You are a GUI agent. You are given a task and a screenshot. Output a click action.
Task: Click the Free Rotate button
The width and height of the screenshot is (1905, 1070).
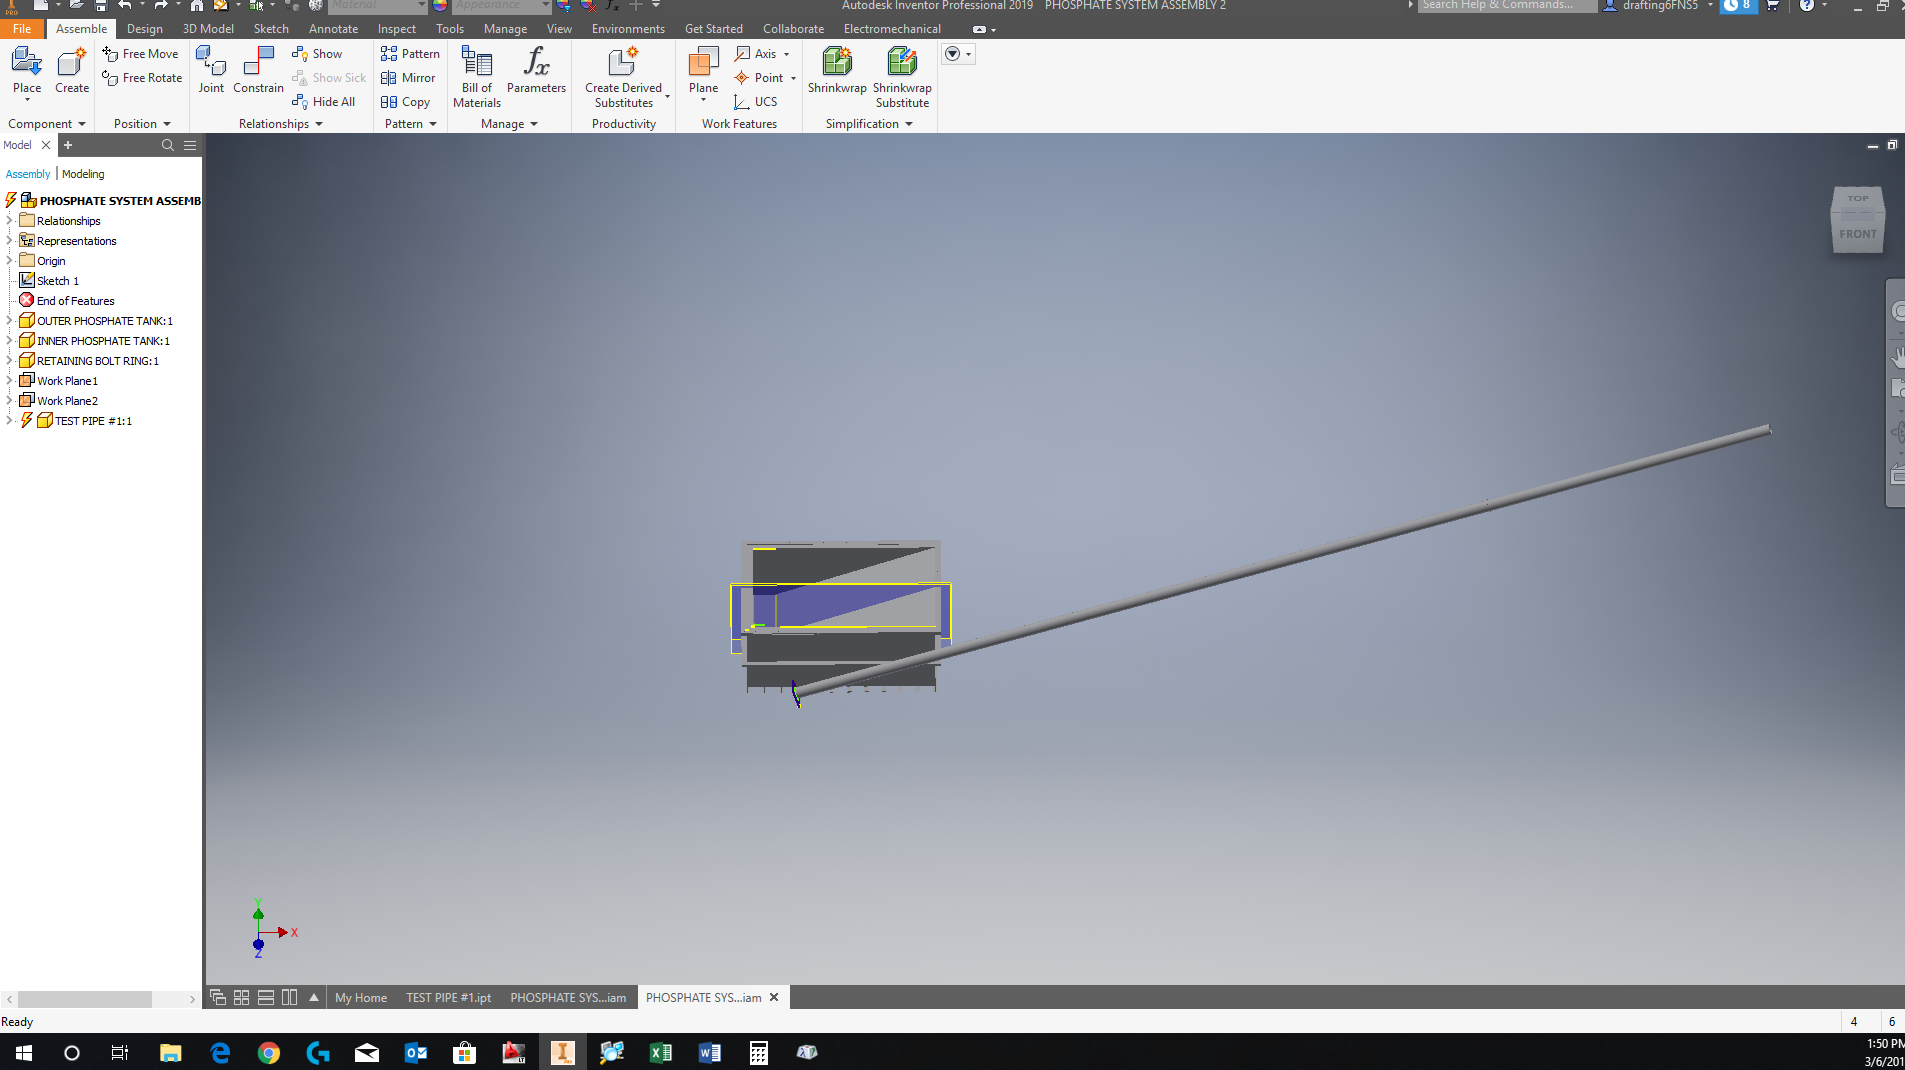coord(141,77)
